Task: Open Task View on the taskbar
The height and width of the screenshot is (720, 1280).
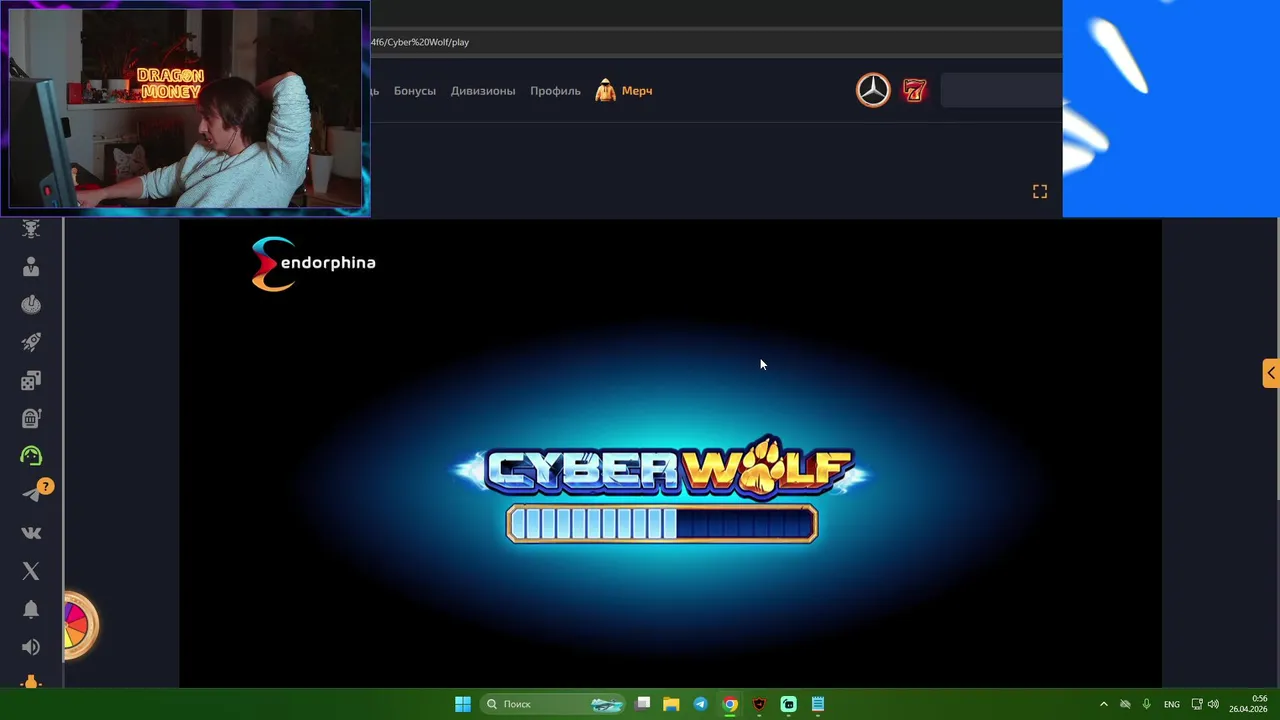Action: click(643, 704)
